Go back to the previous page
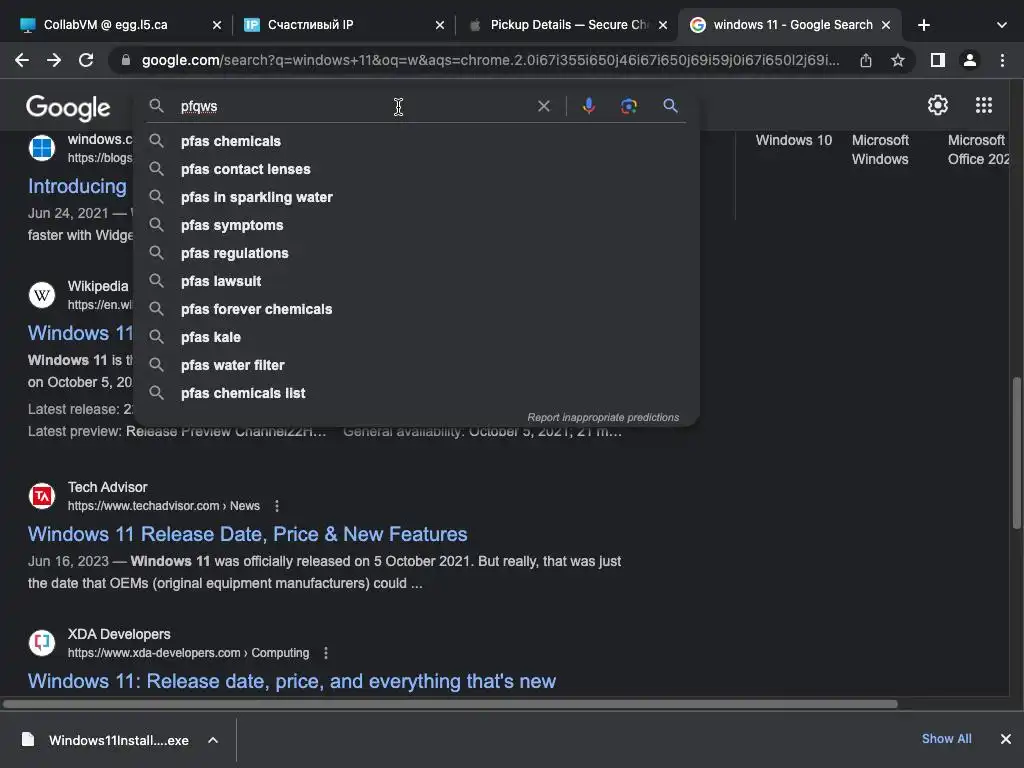1024x768 pixels. (22, 60)
